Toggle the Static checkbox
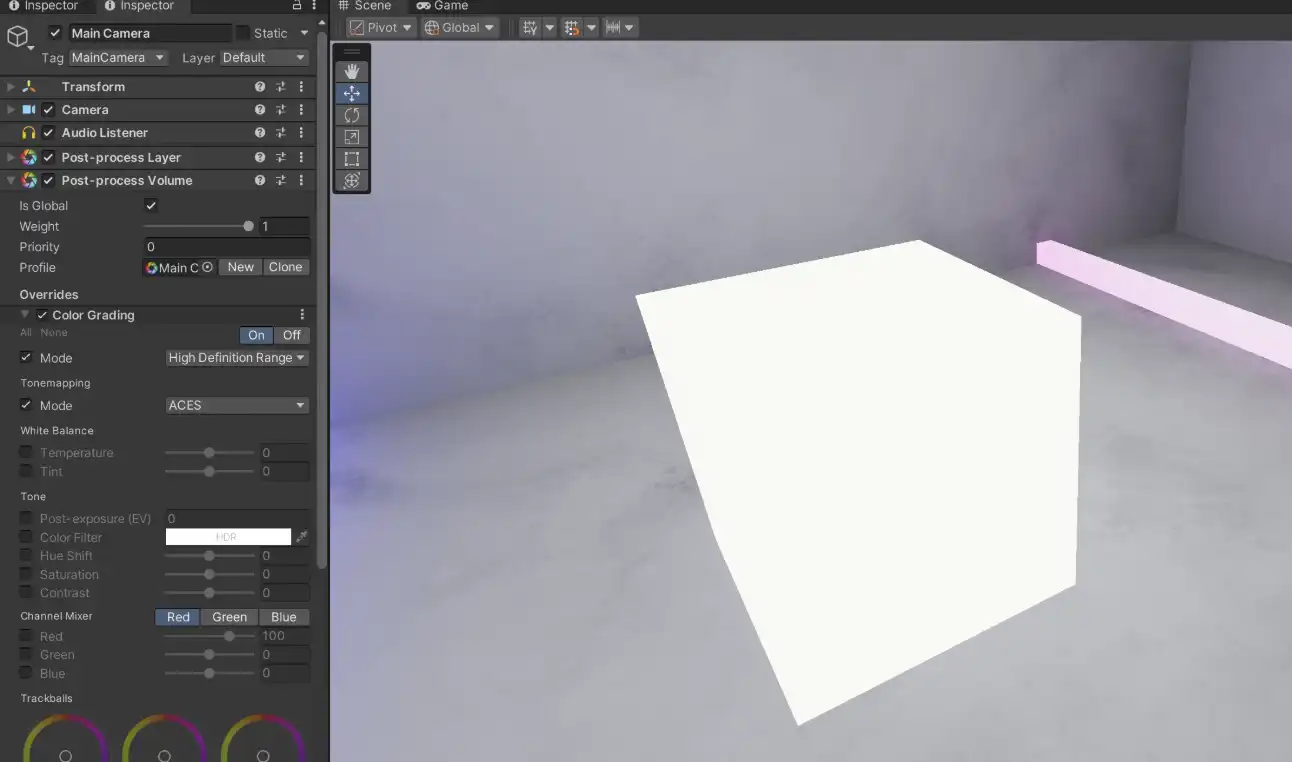This screenshot has height=762, width=1292. point(242,33)
